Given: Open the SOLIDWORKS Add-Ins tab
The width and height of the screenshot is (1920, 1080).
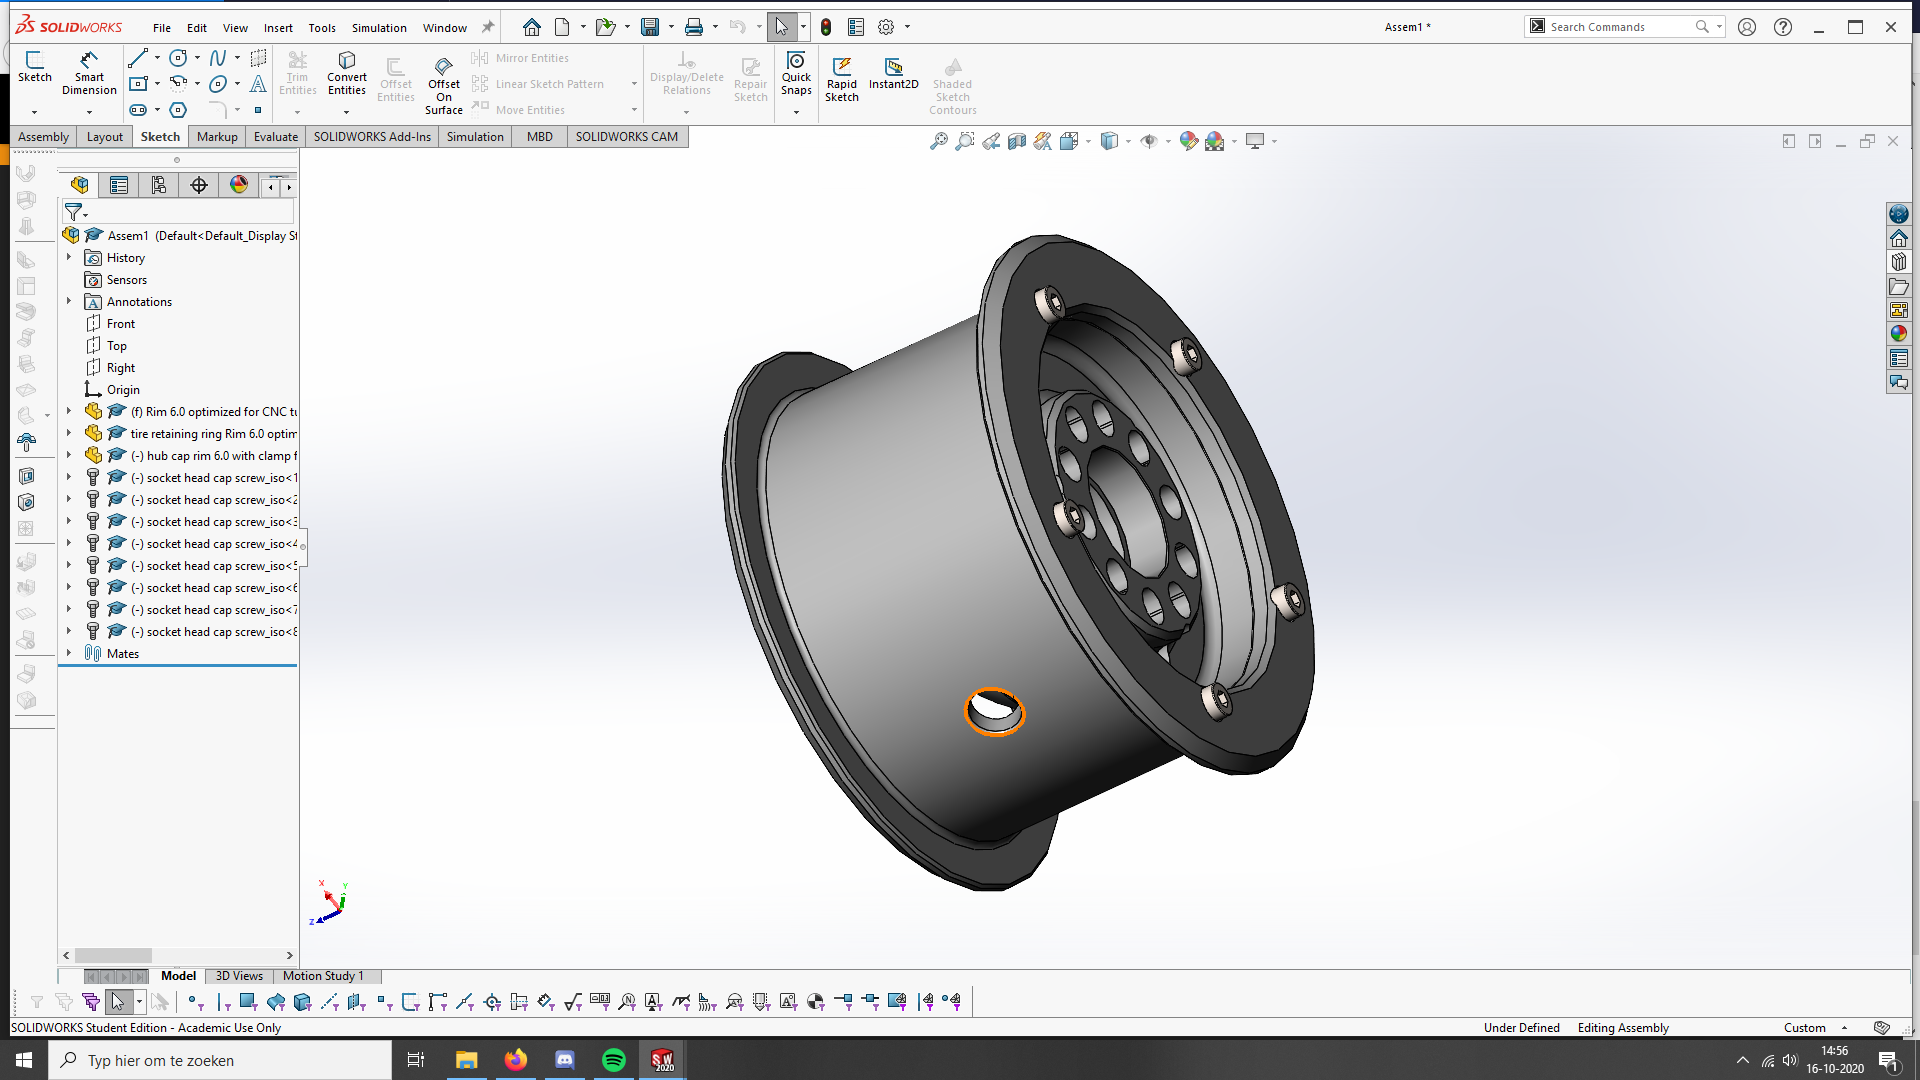Looking at the screenshot, I should tap(372, 137).
